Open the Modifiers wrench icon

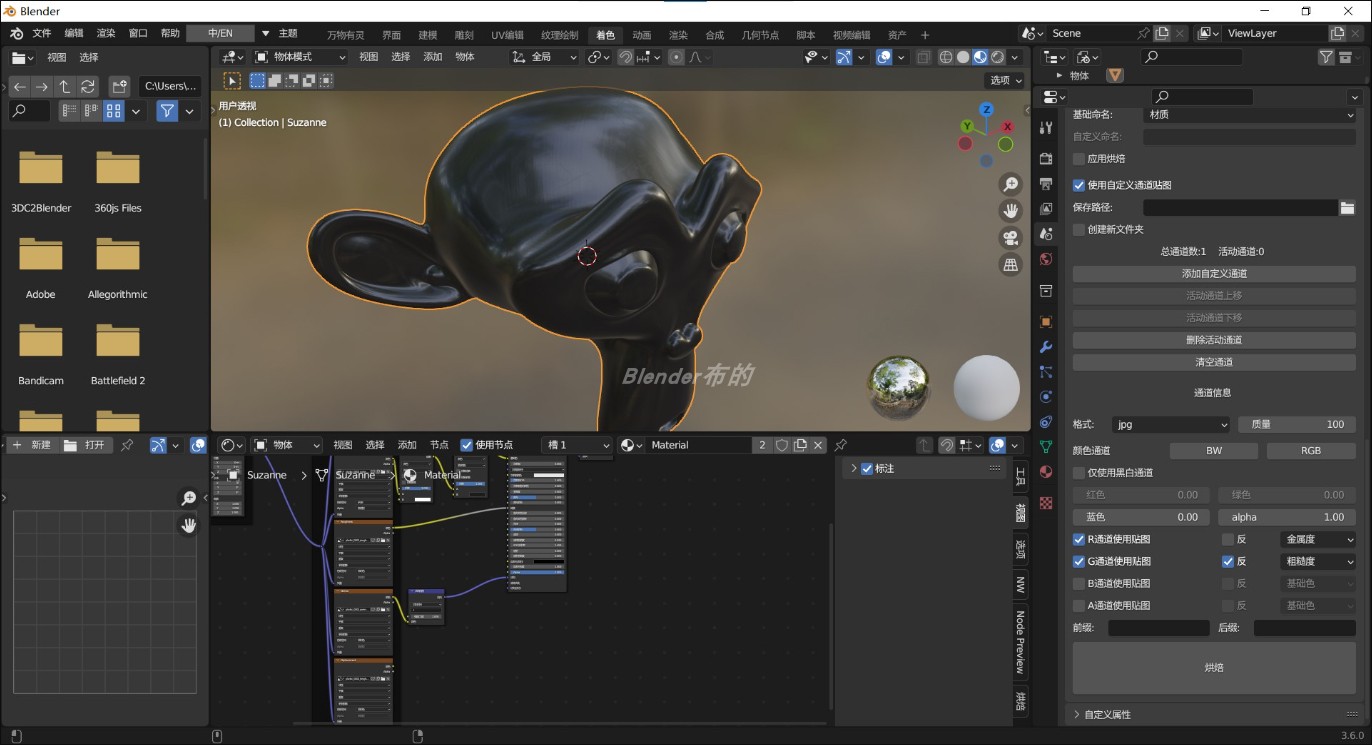pos(1046,347)
